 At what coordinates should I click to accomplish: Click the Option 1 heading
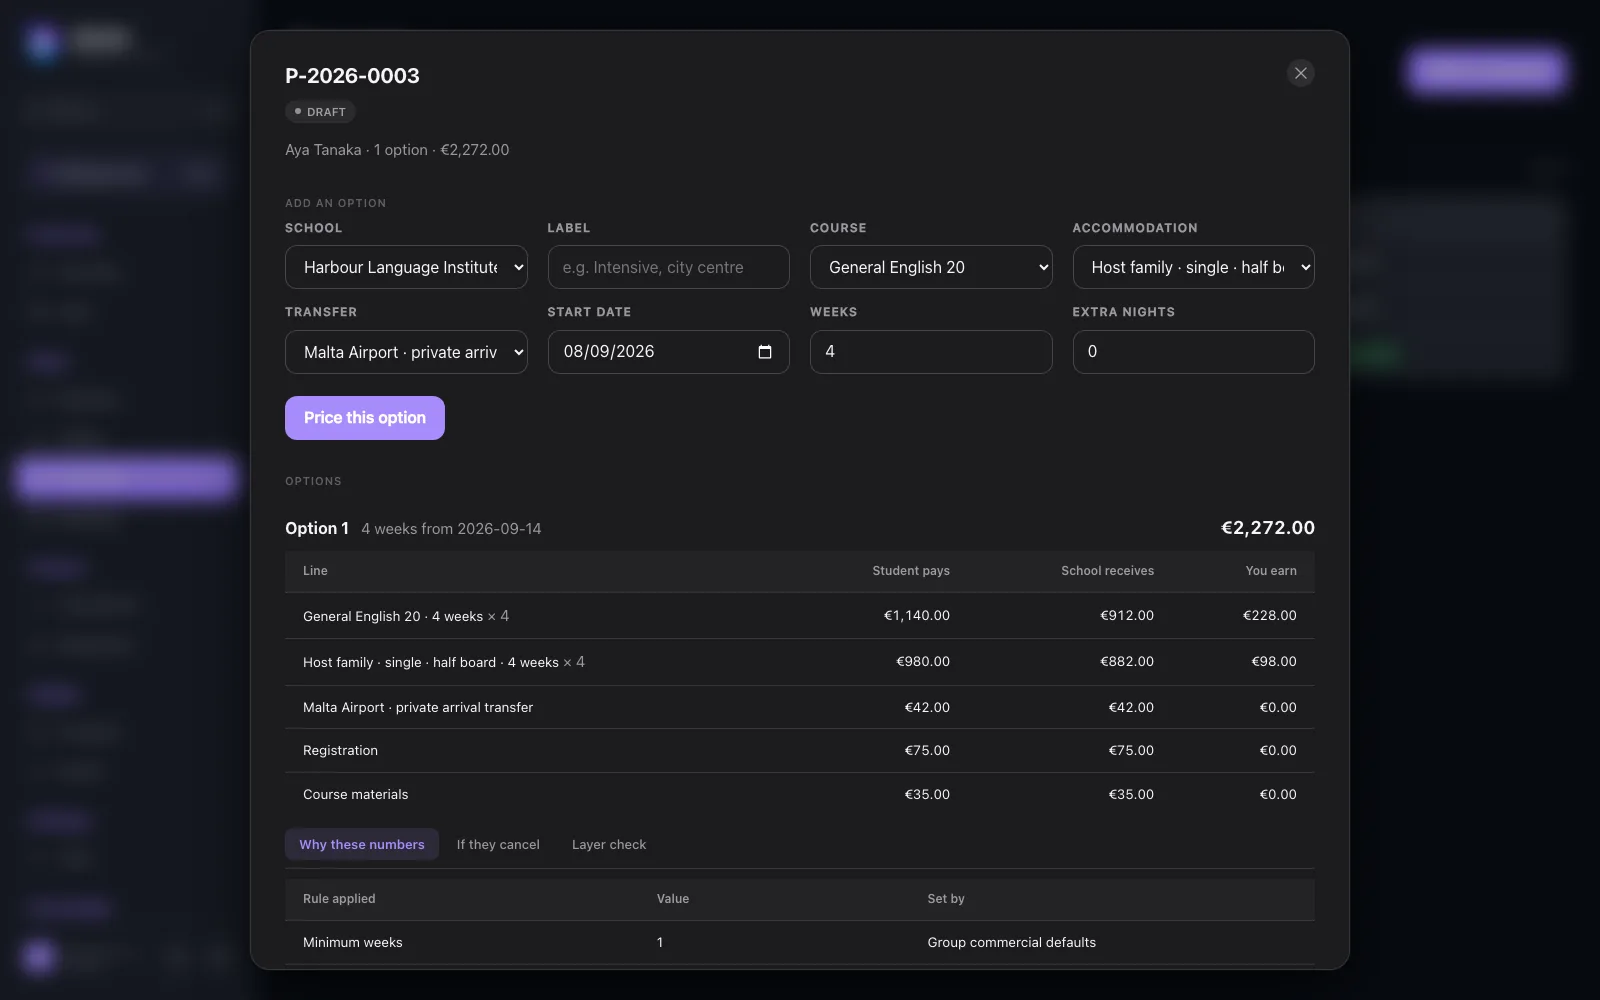[x=317, y=528]
